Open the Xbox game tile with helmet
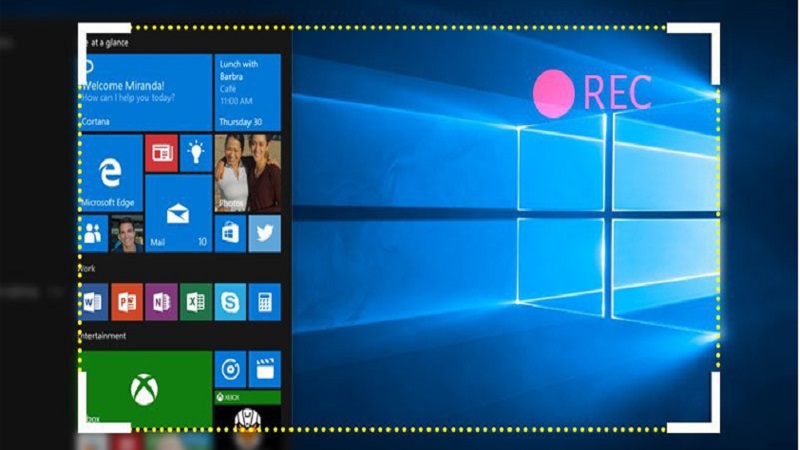Screen dimensions: 800x450 coord(248,410)
